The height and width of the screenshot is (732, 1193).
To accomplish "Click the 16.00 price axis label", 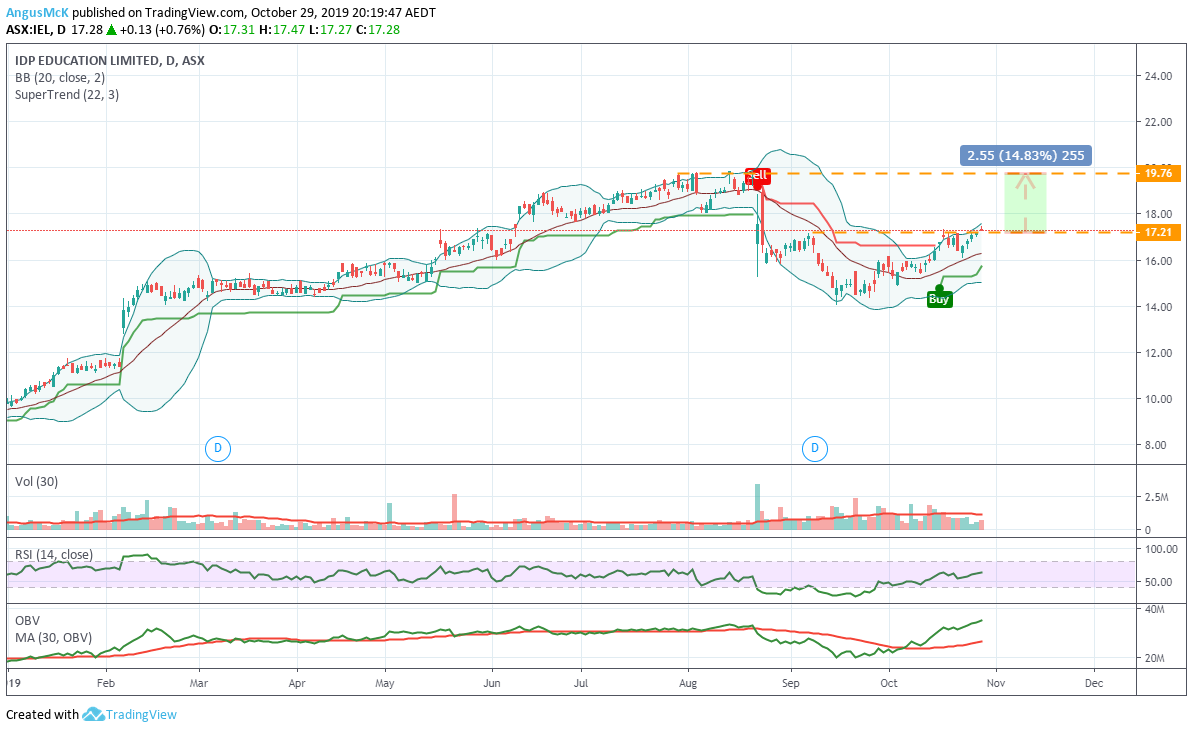I will (x=1158, y=261).
